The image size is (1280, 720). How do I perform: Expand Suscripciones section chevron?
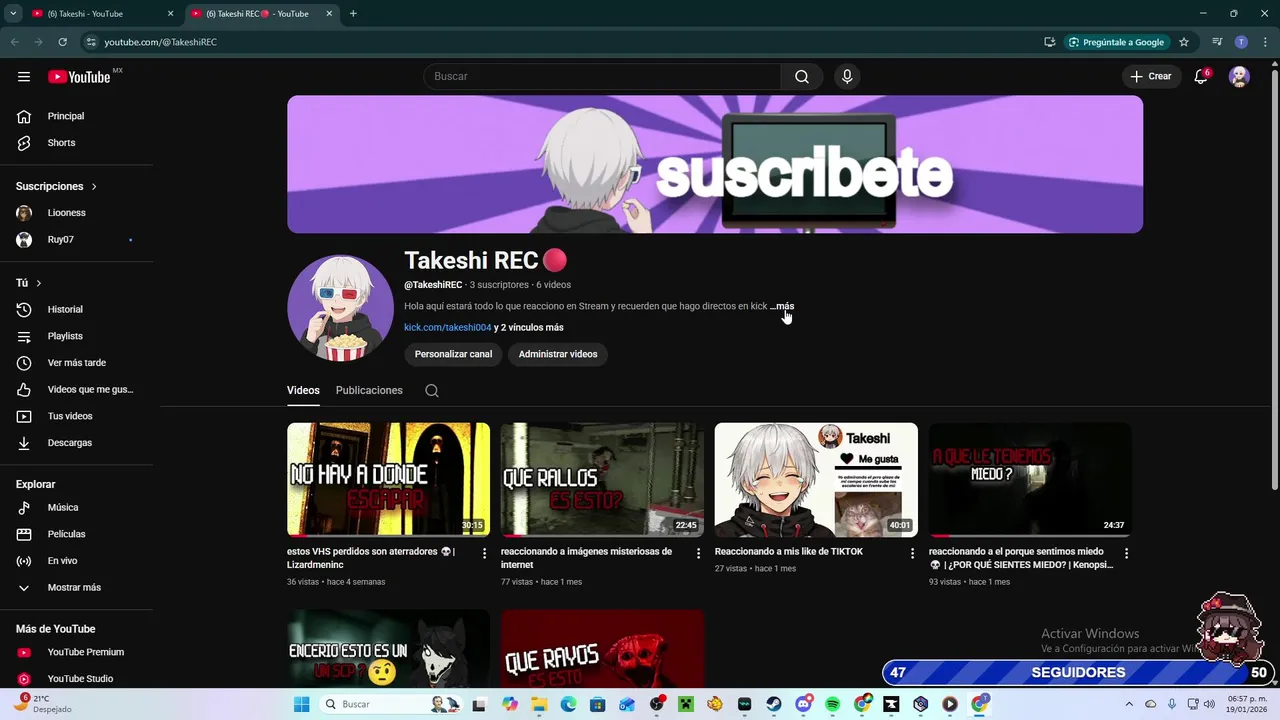pos(94,187)
